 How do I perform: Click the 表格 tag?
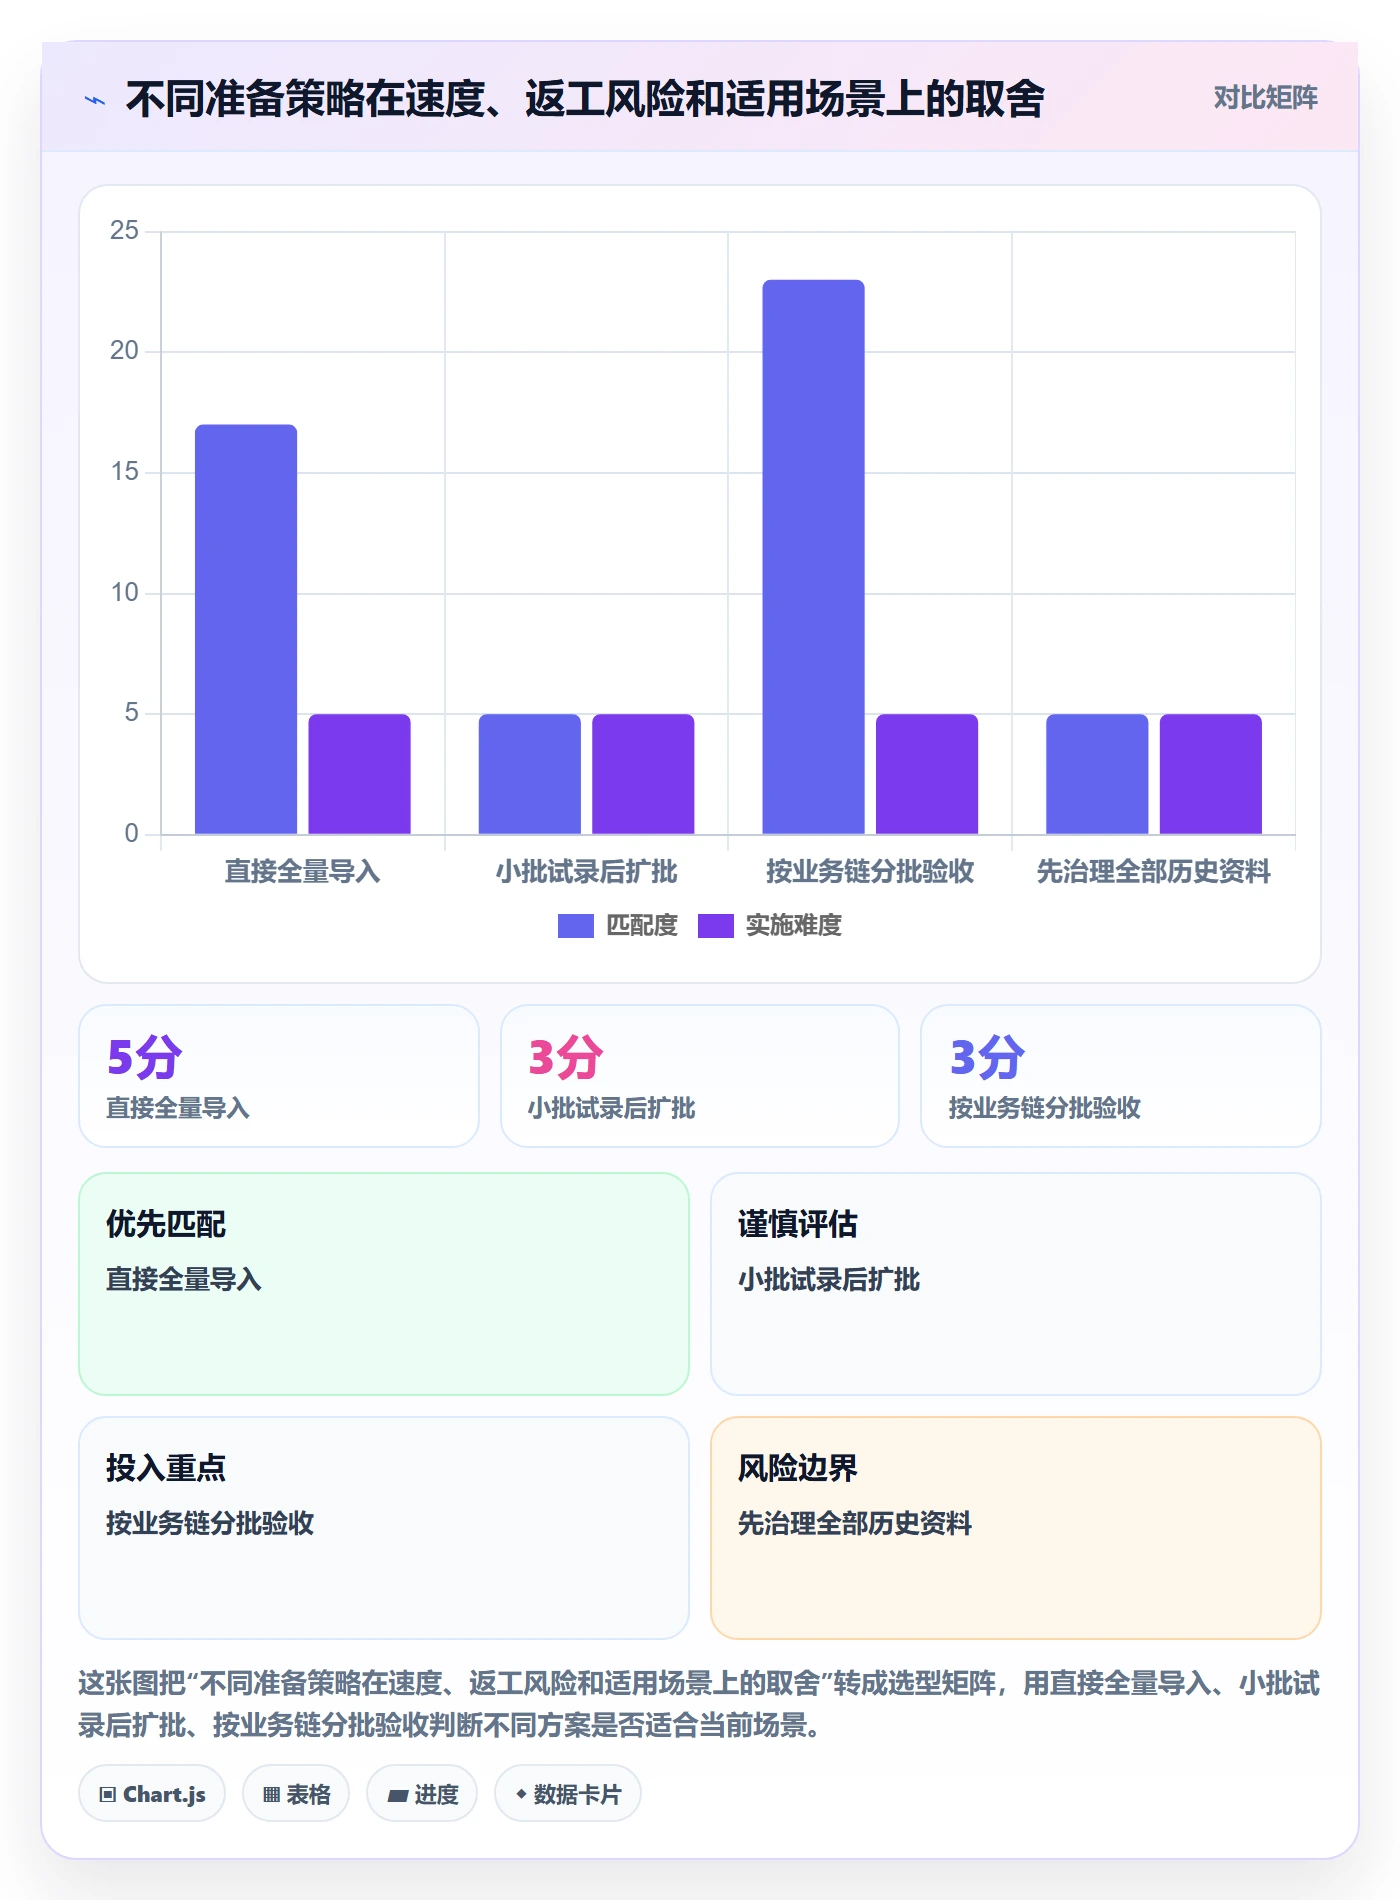point(296,1794)
